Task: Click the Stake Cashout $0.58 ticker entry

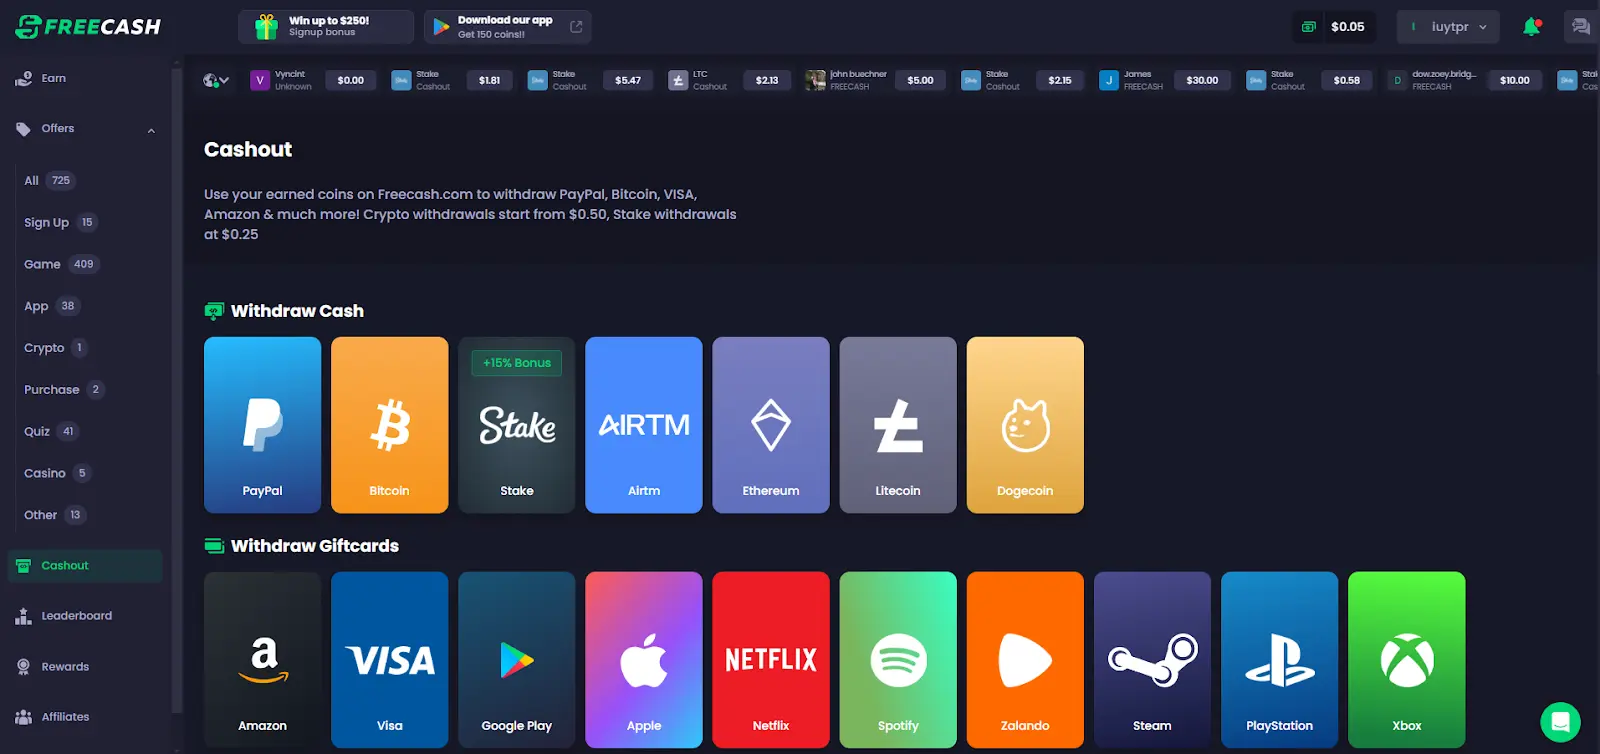Action: (1309, 80)
